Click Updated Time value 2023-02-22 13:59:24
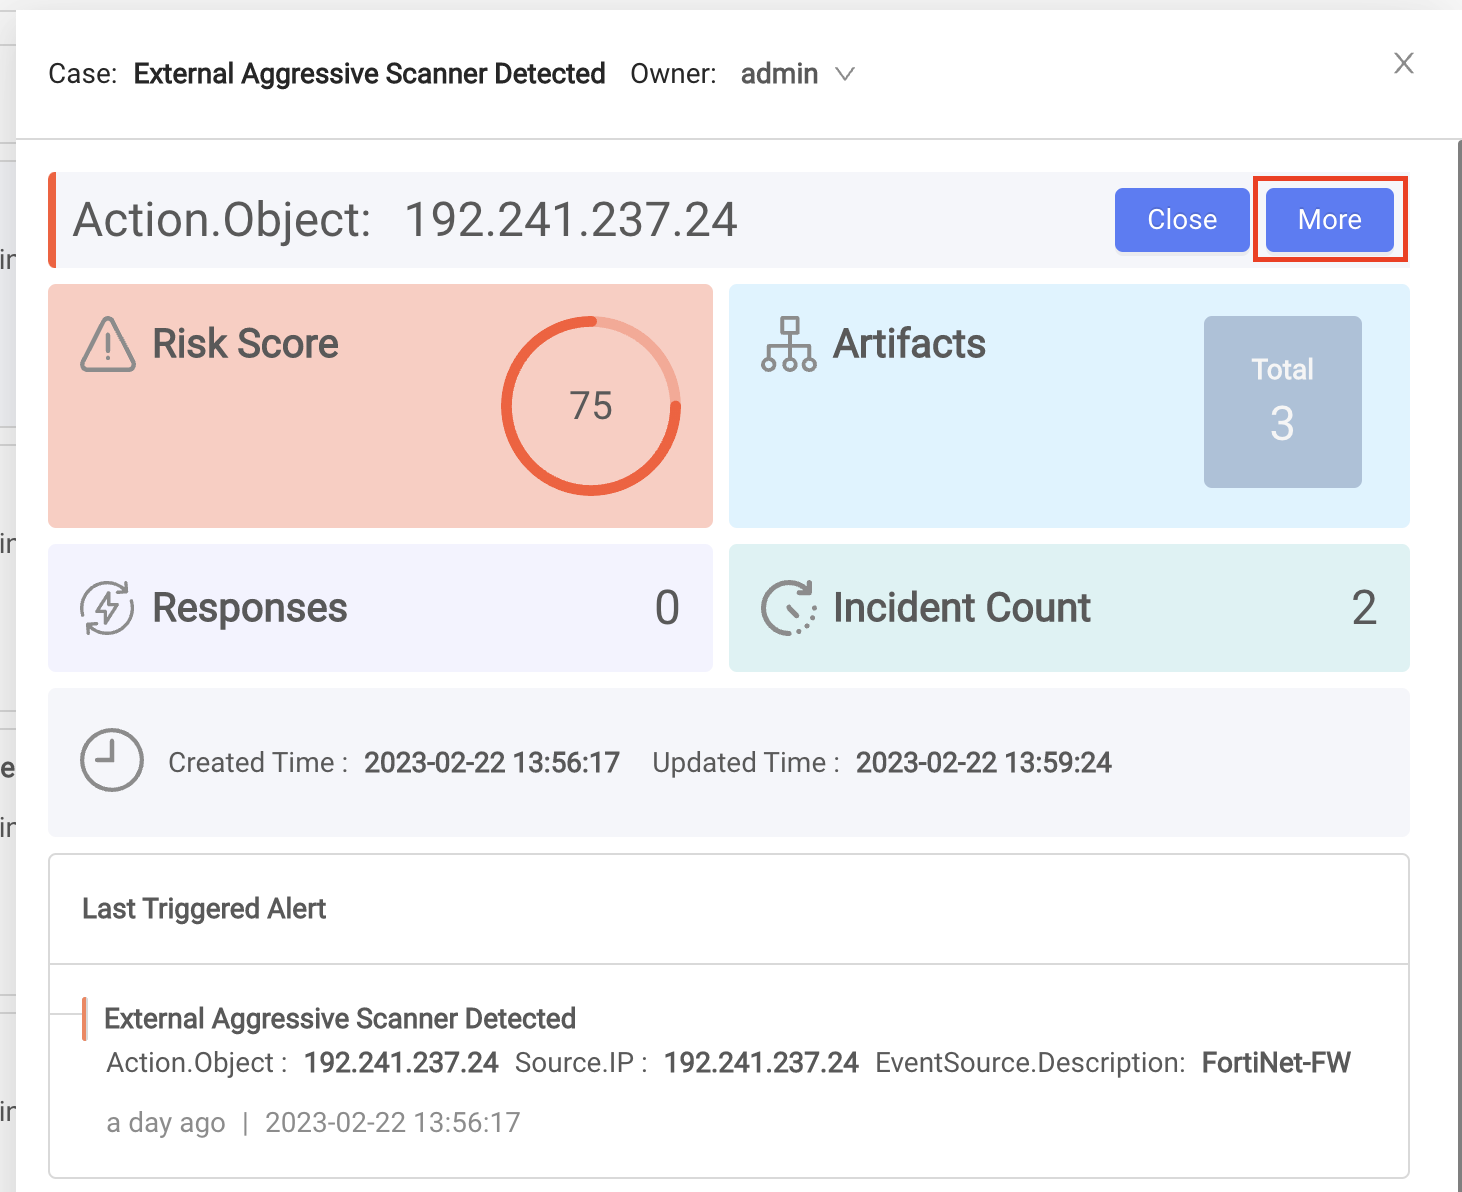Viewport: 1462px width, 1192px height. point(984,763)
